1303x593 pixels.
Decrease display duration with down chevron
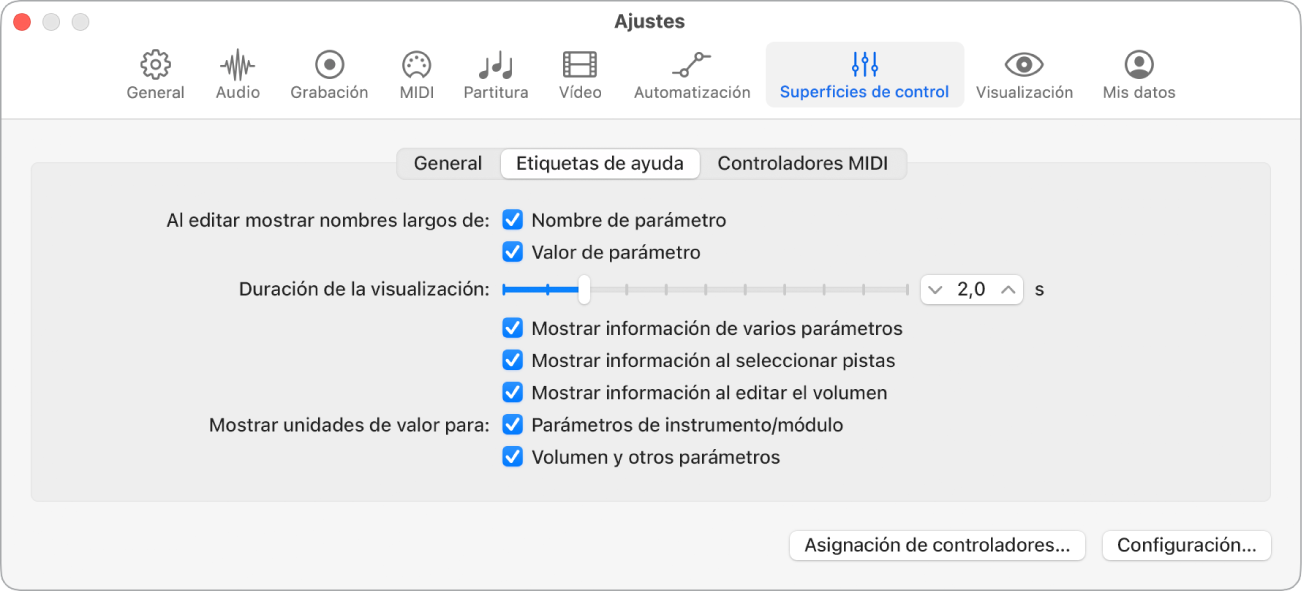coord(936,290)
